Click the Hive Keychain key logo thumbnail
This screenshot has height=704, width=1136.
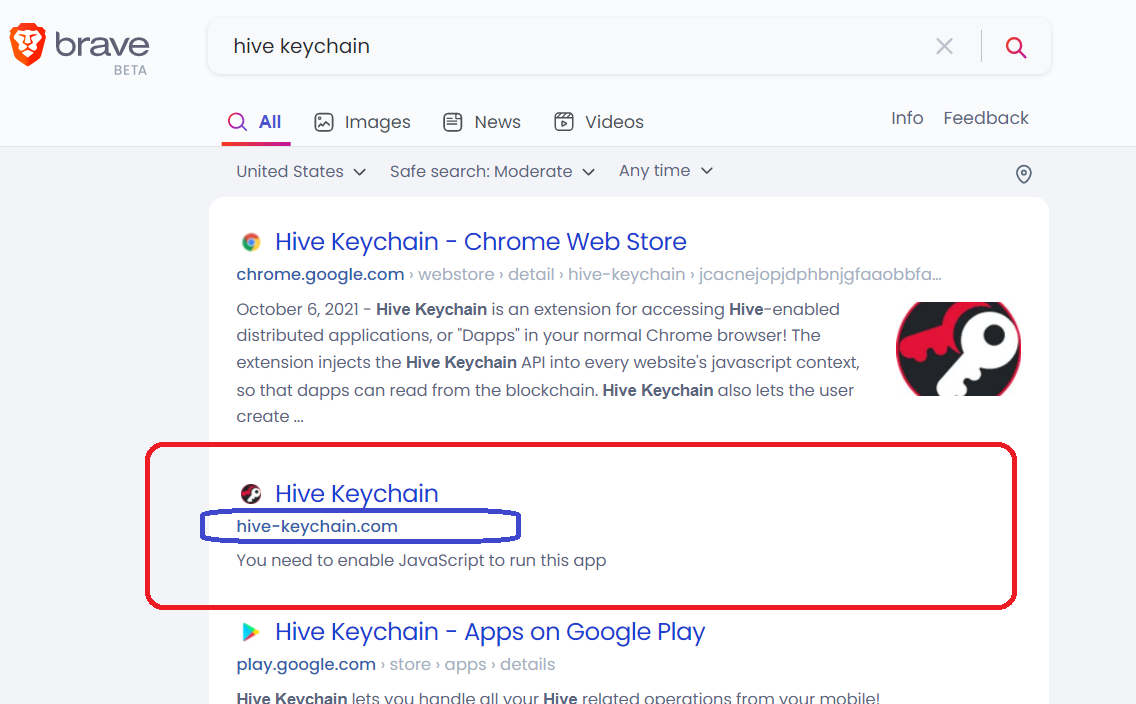click(957, 348)
